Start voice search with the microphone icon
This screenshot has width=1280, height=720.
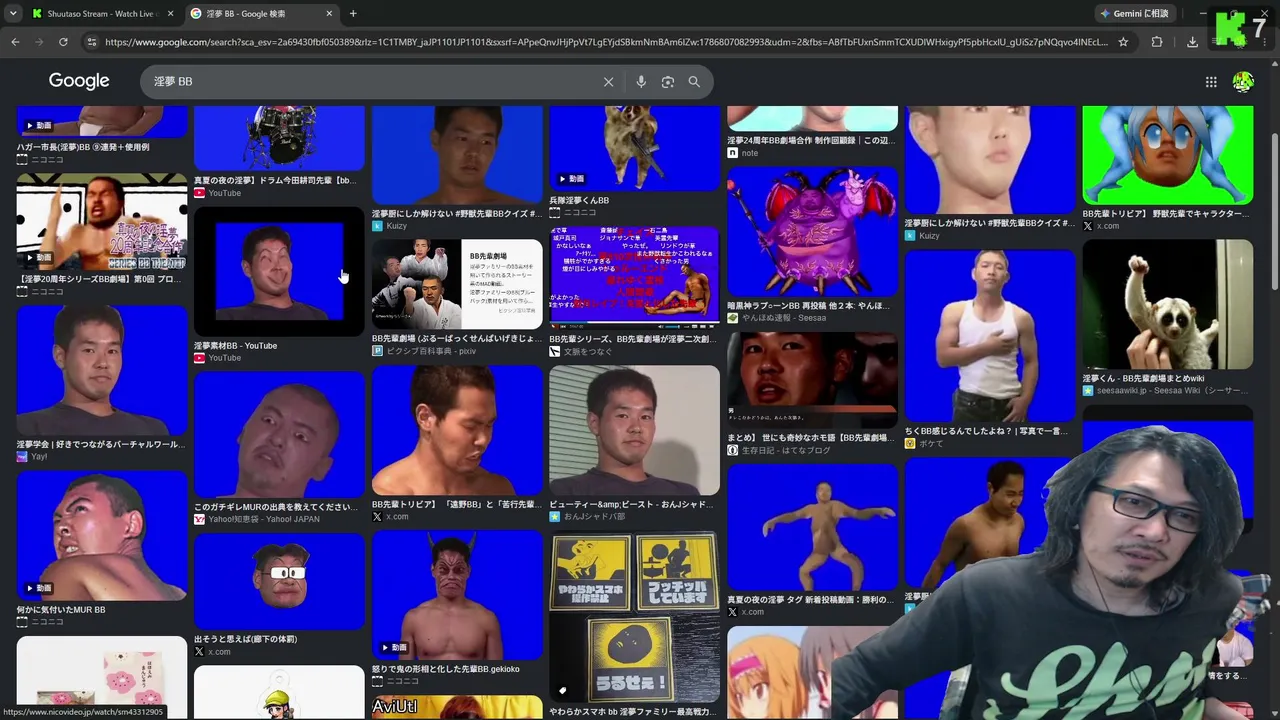[641, 82]
